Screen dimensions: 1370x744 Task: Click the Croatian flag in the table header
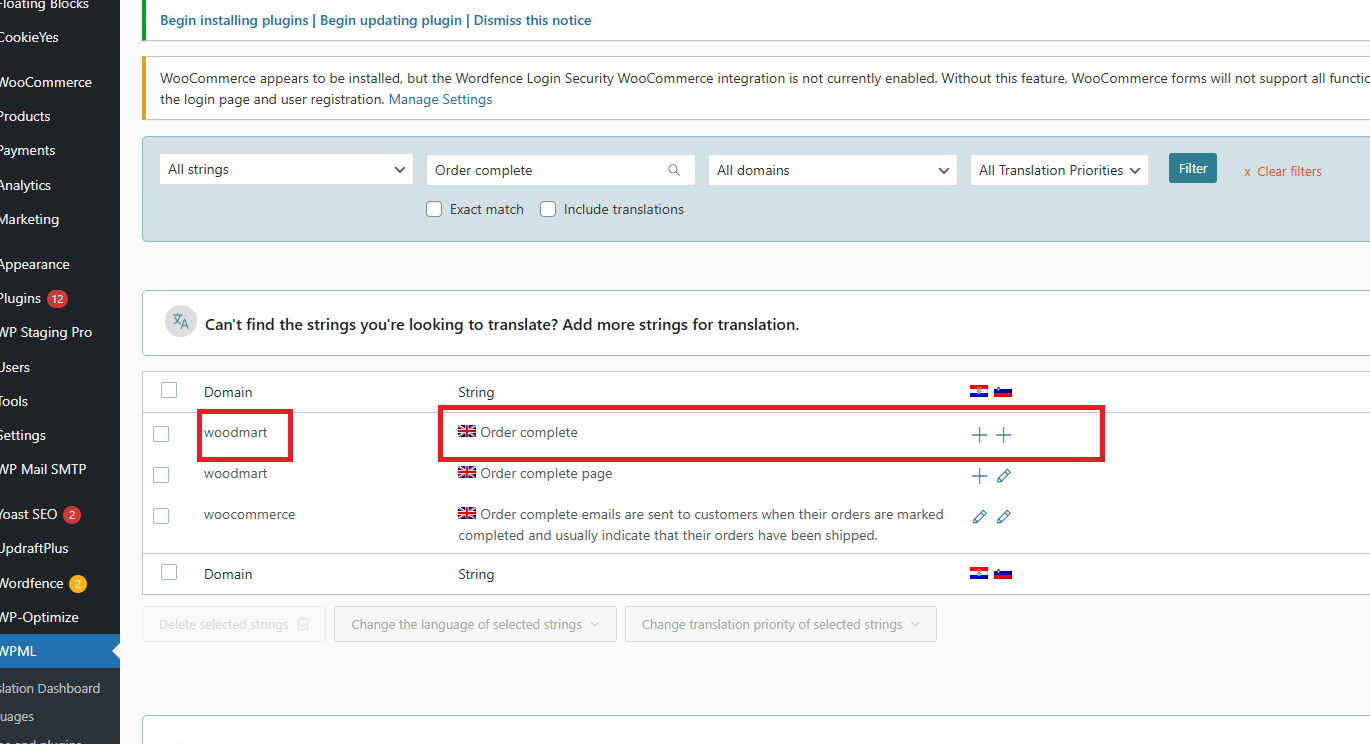pos(979,391)
